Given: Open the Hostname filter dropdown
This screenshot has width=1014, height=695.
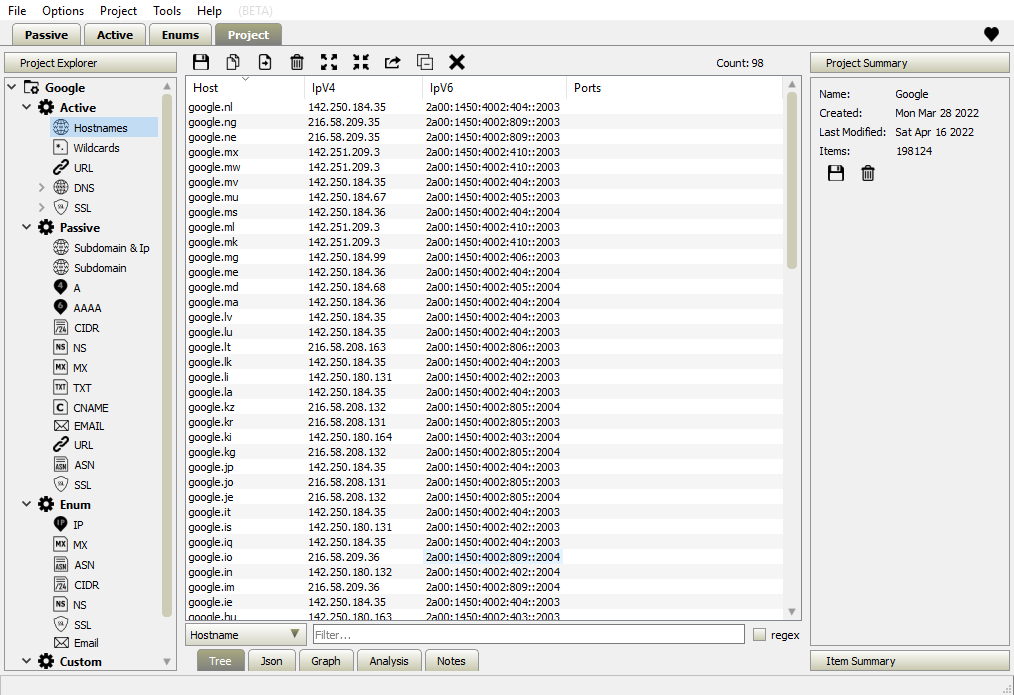Looking at the screenshot, I should (245, 634).
